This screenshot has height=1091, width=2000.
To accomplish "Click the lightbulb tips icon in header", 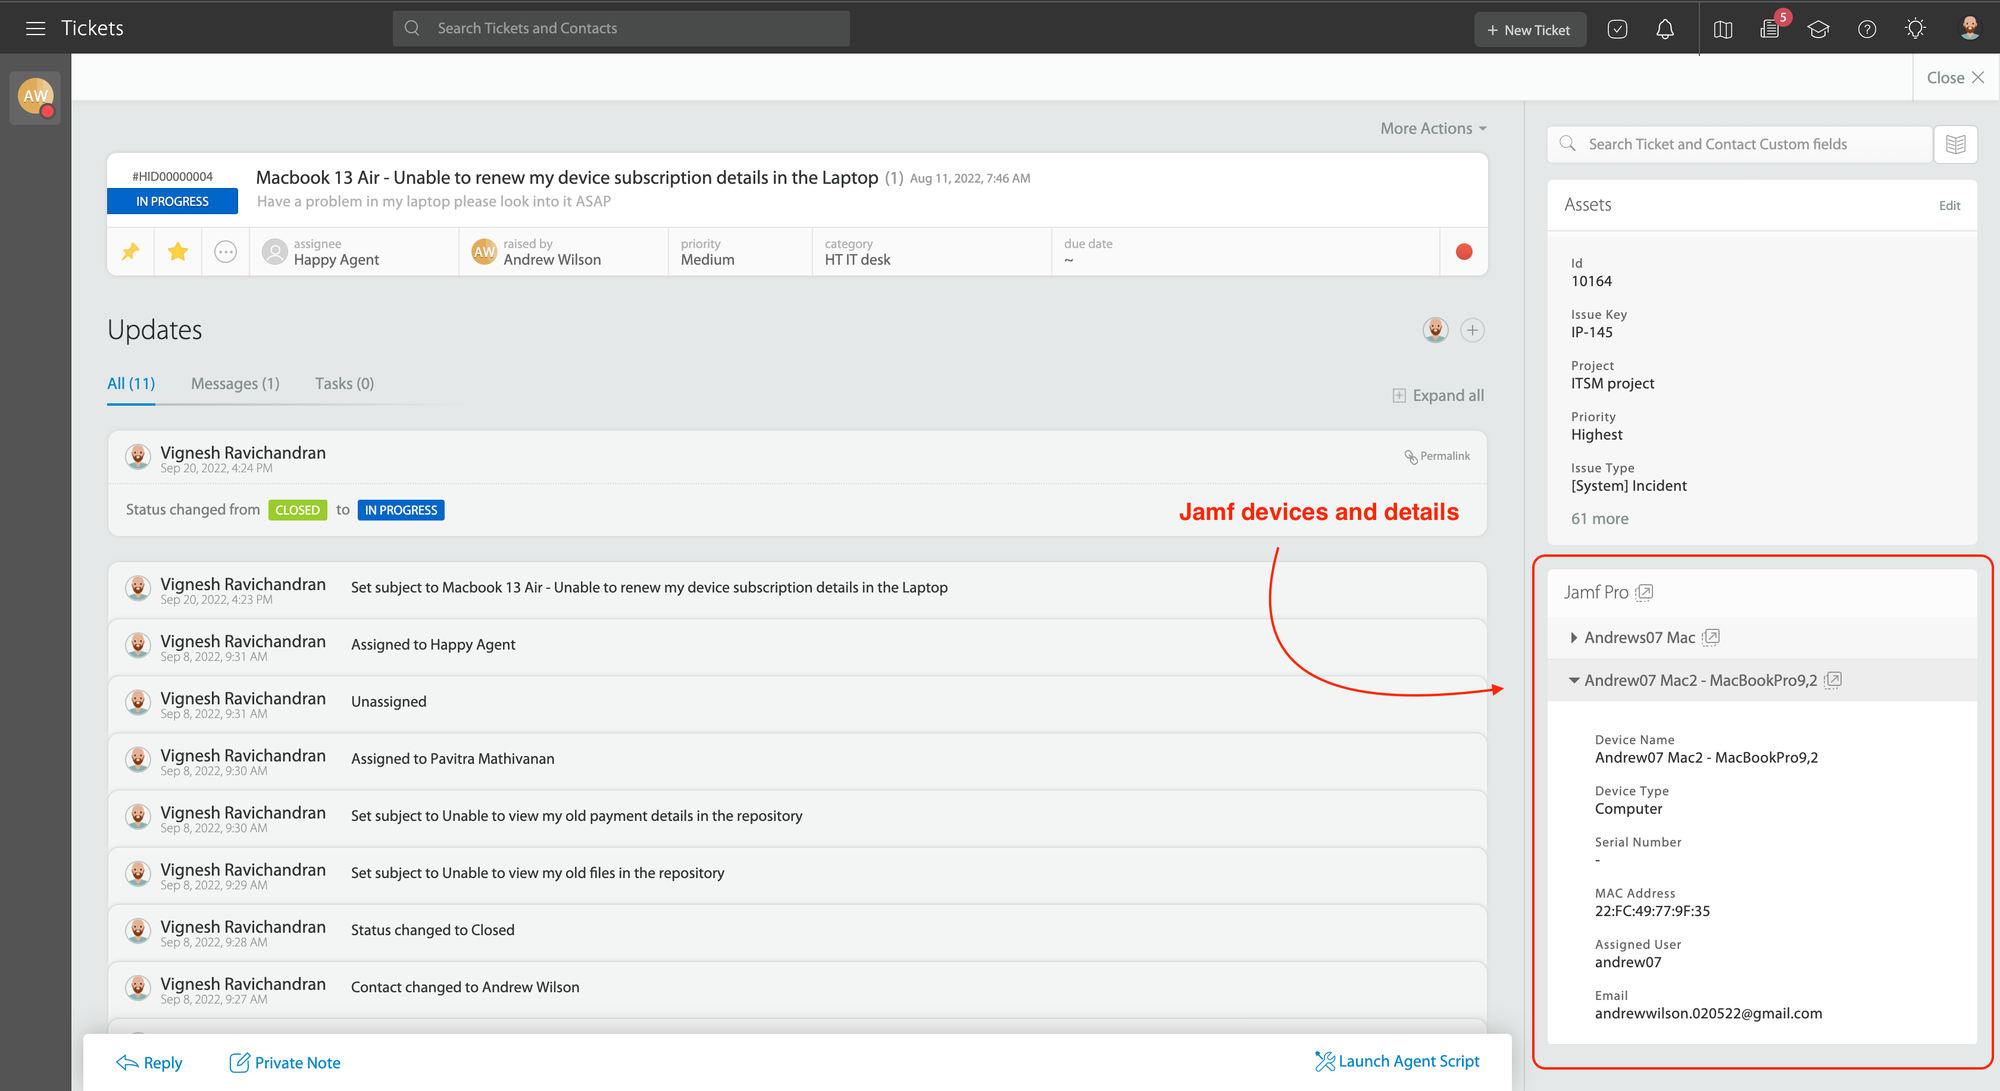I will coord(1915,28).
